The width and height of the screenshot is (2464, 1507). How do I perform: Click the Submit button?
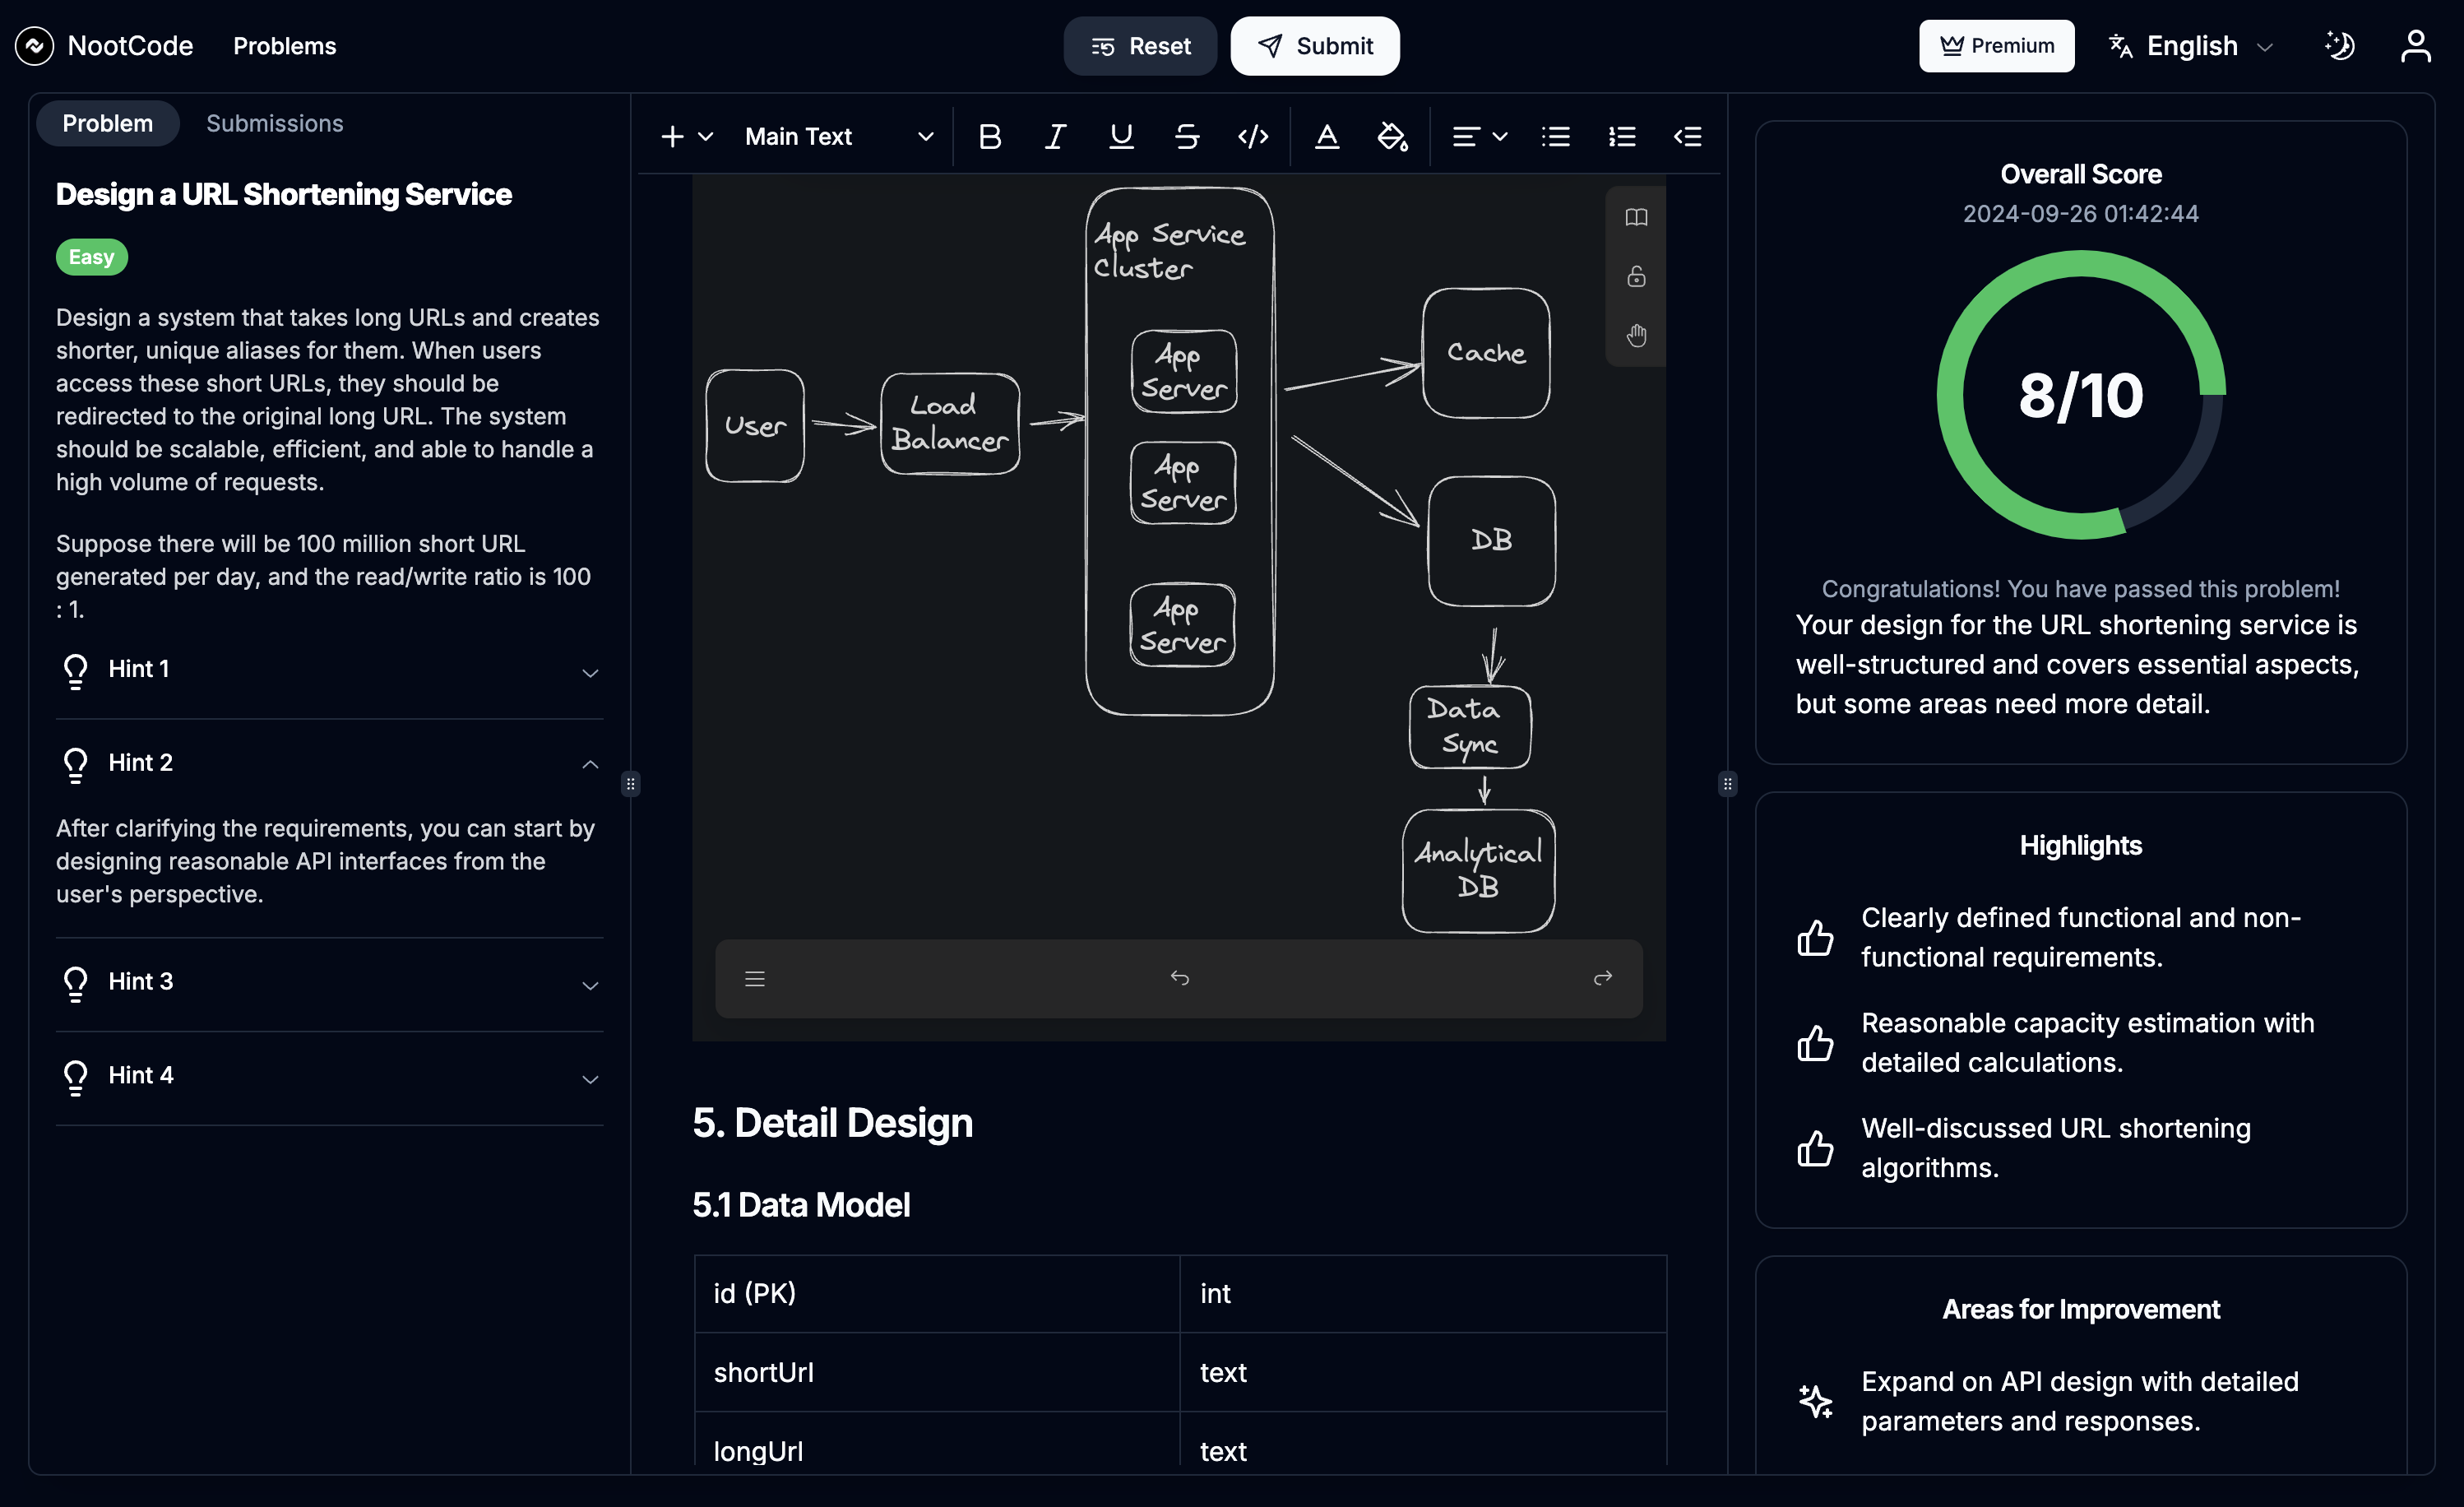tap(1314, 46)
